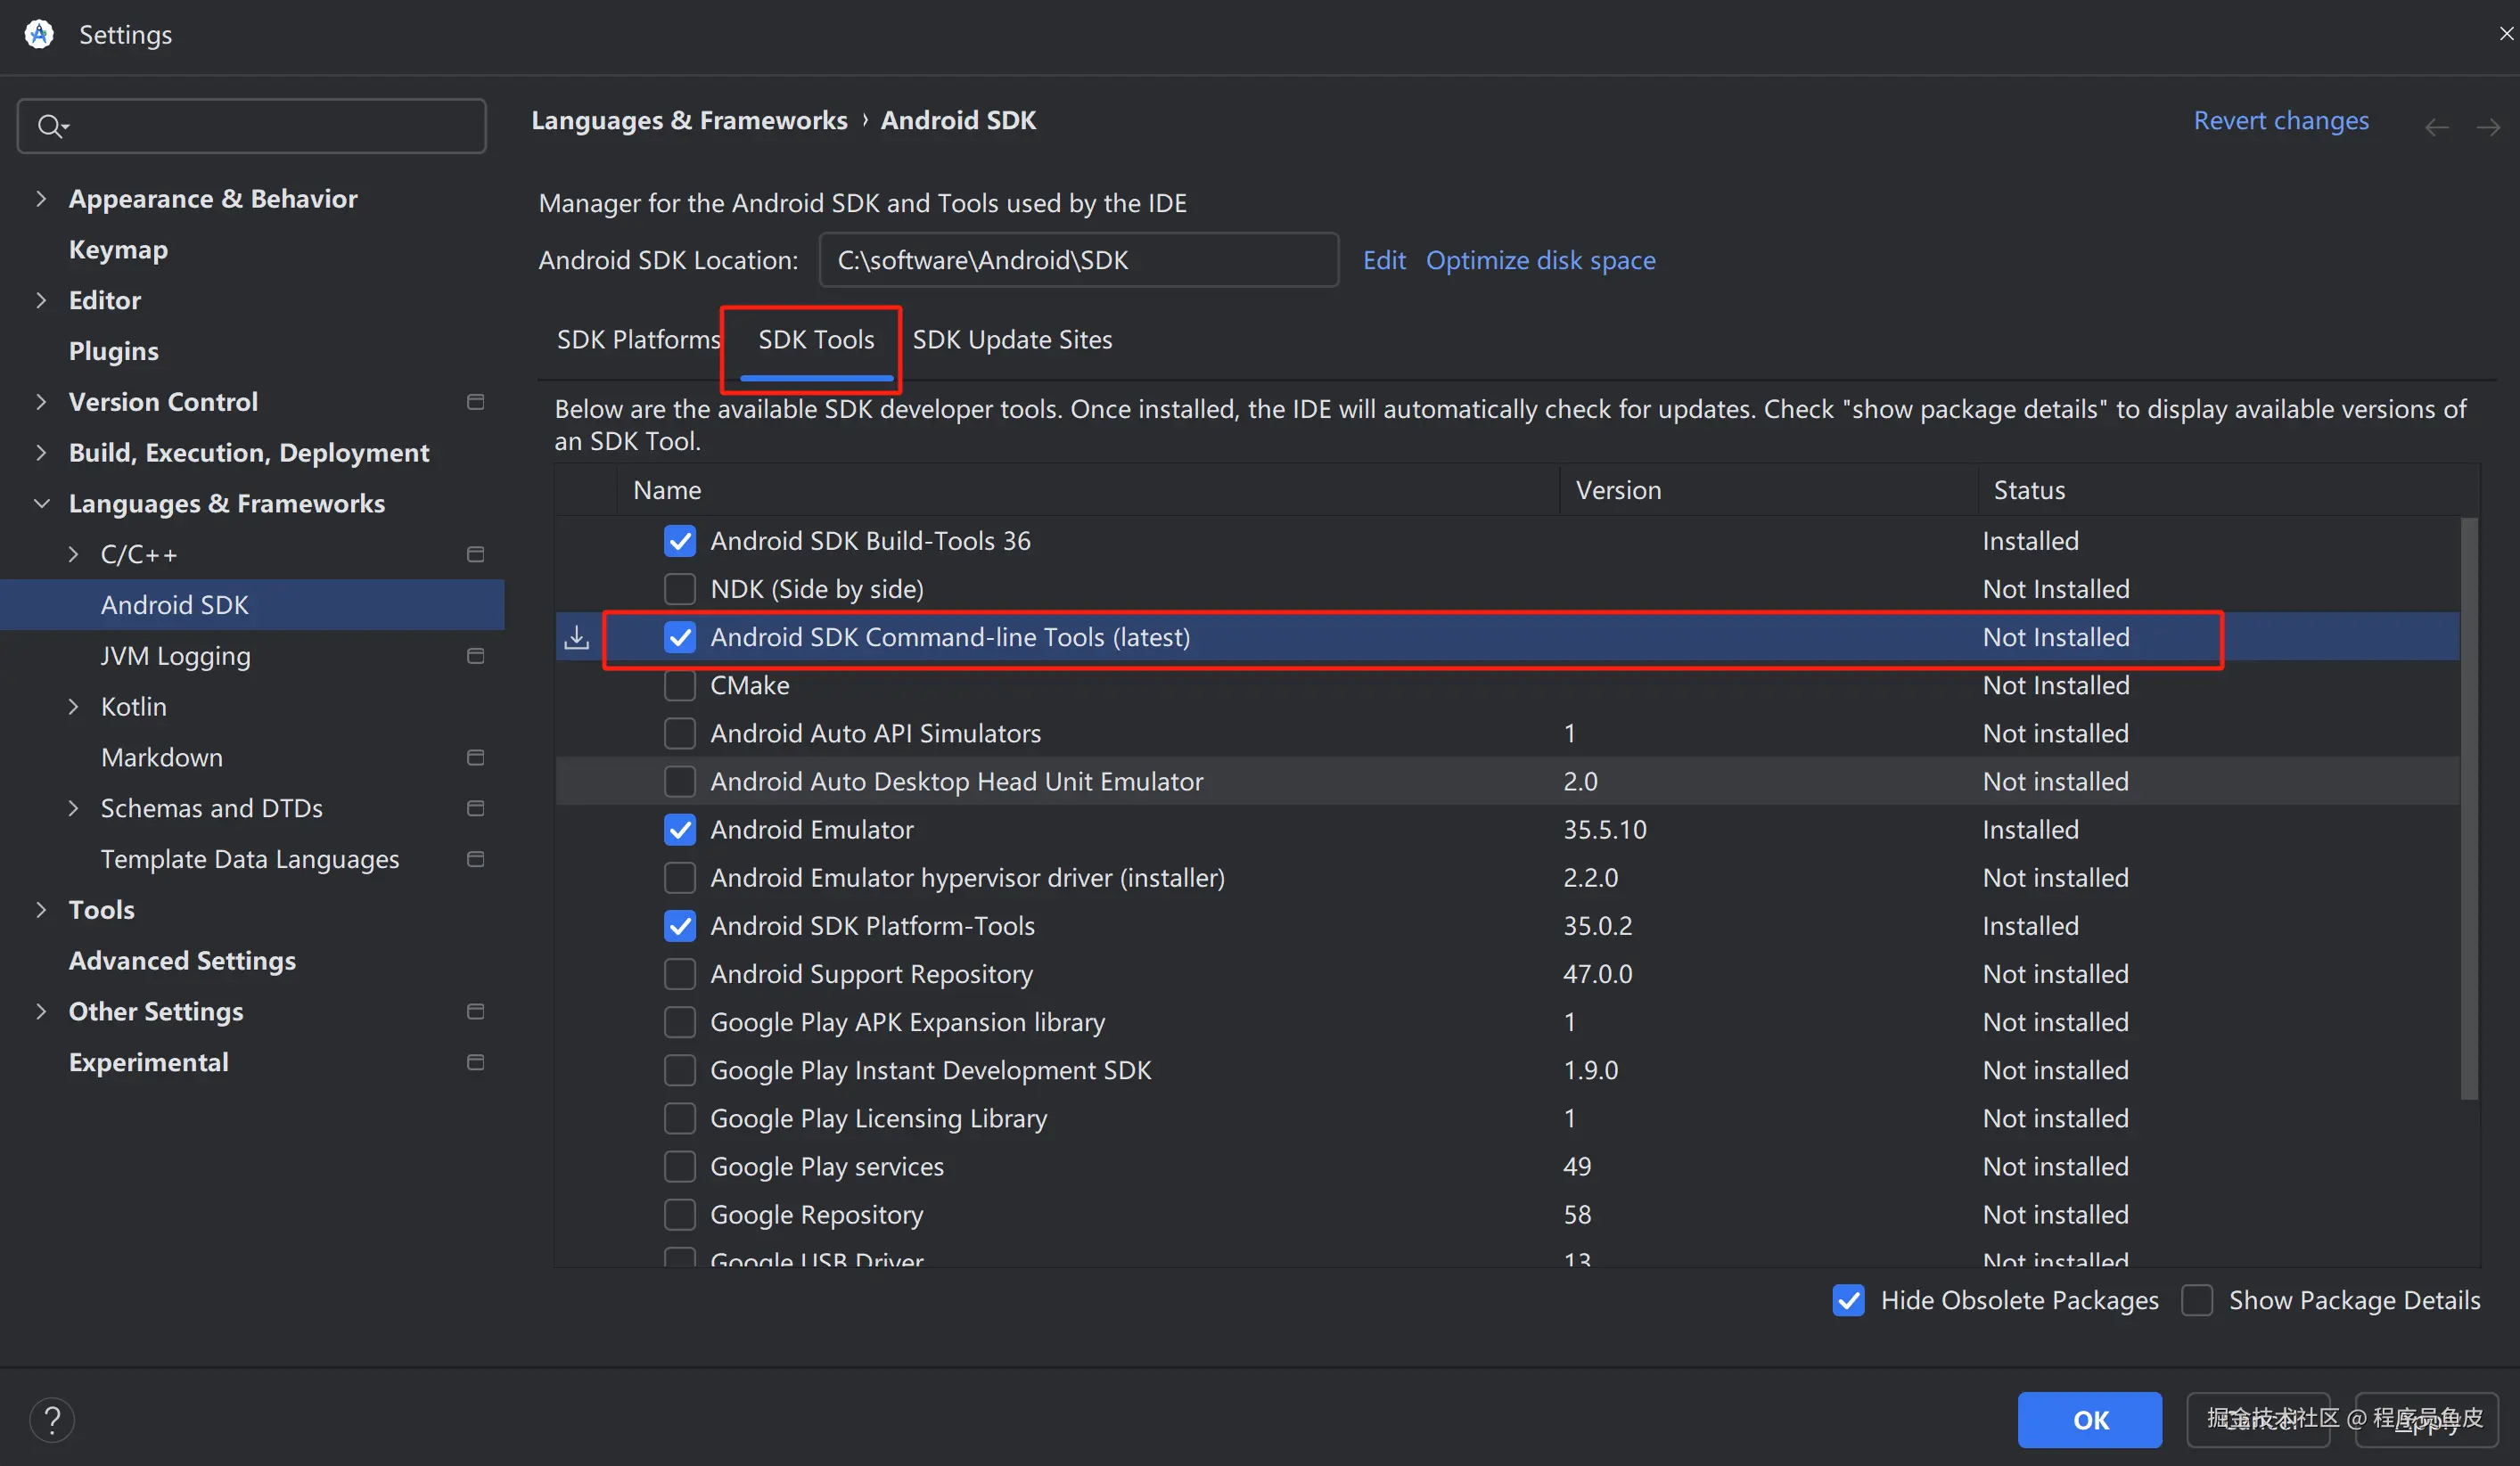Click the forward navigation arrow icon
The width and height of the screenshot is (2520, 1466).
pyautogui.click(x=2488, y=127)
